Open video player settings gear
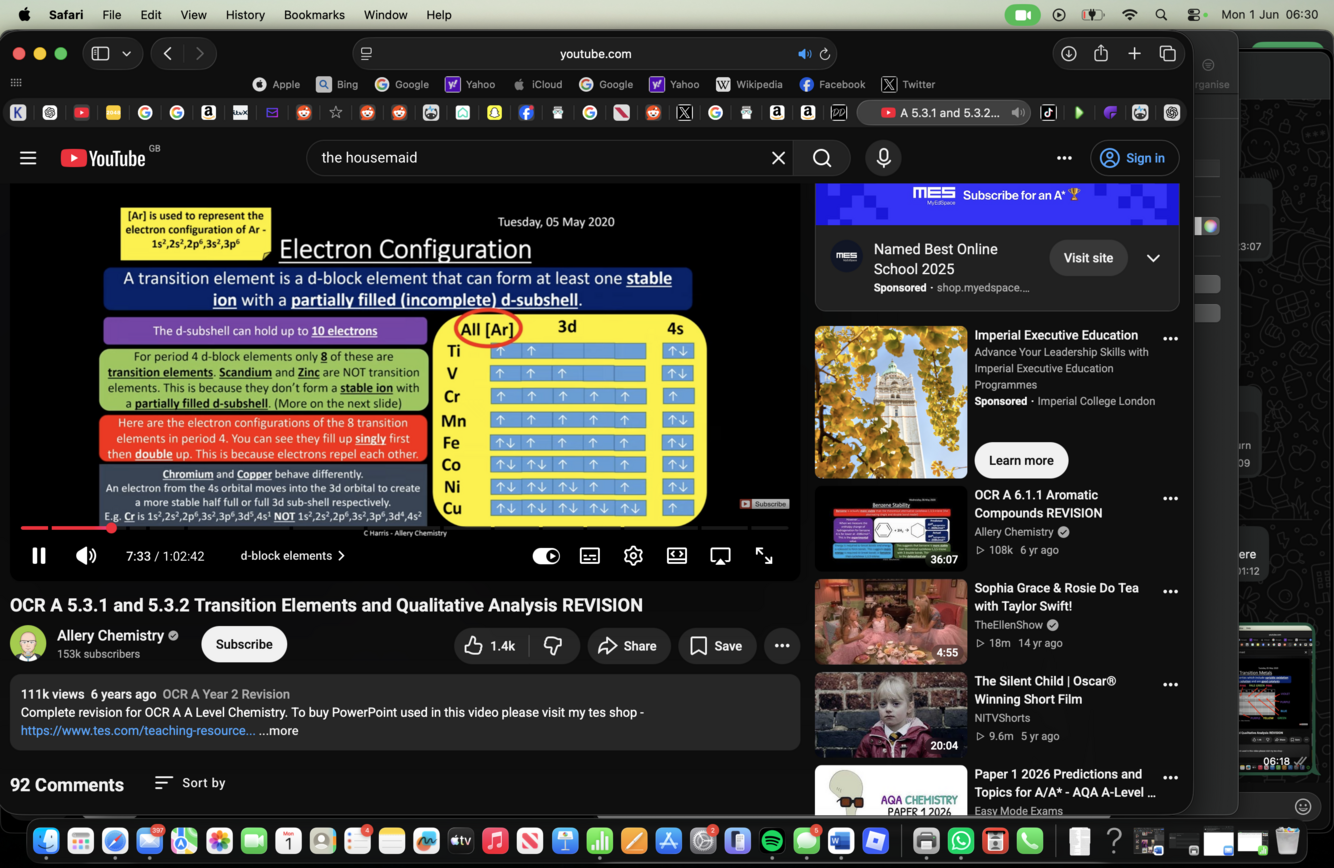 coord(633,556)
